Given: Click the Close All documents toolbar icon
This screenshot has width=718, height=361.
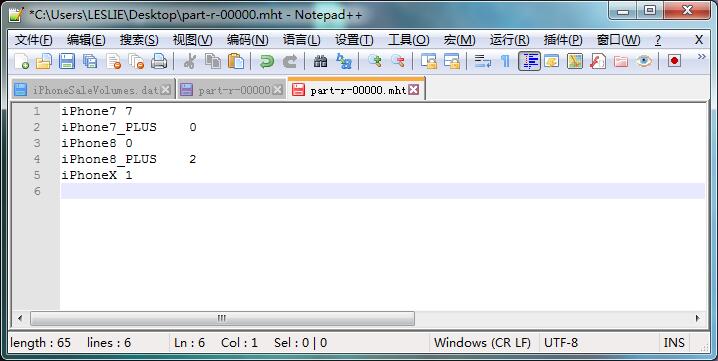Looking at the screenshot, I should [136, 61].
